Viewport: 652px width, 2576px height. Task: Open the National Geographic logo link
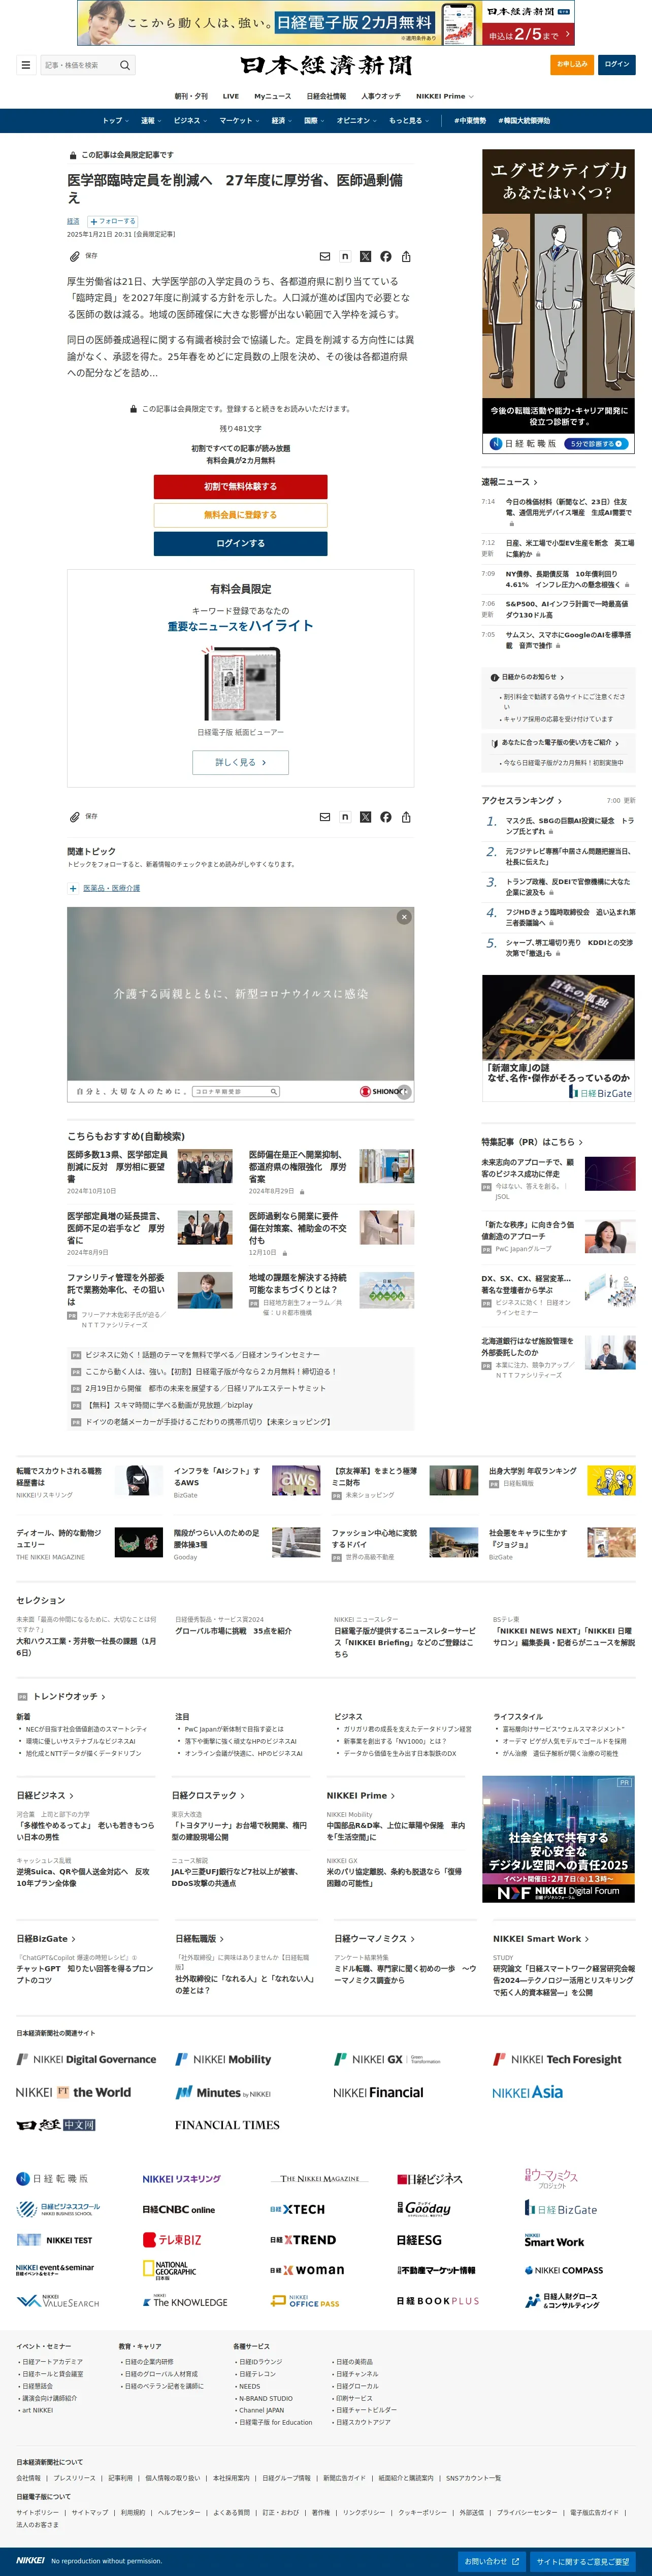pyautogui.click(x=169, y=2269)
